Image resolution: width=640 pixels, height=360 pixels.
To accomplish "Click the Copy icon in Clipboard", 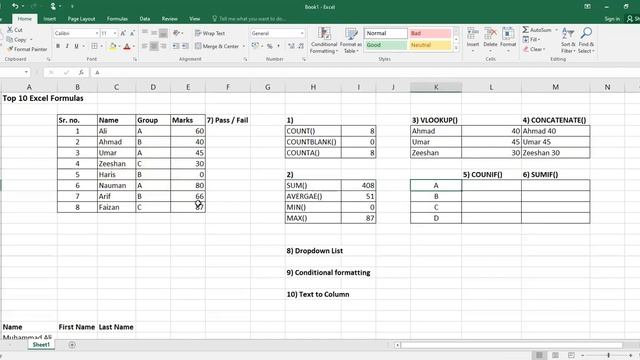I will tap(10, 40).
